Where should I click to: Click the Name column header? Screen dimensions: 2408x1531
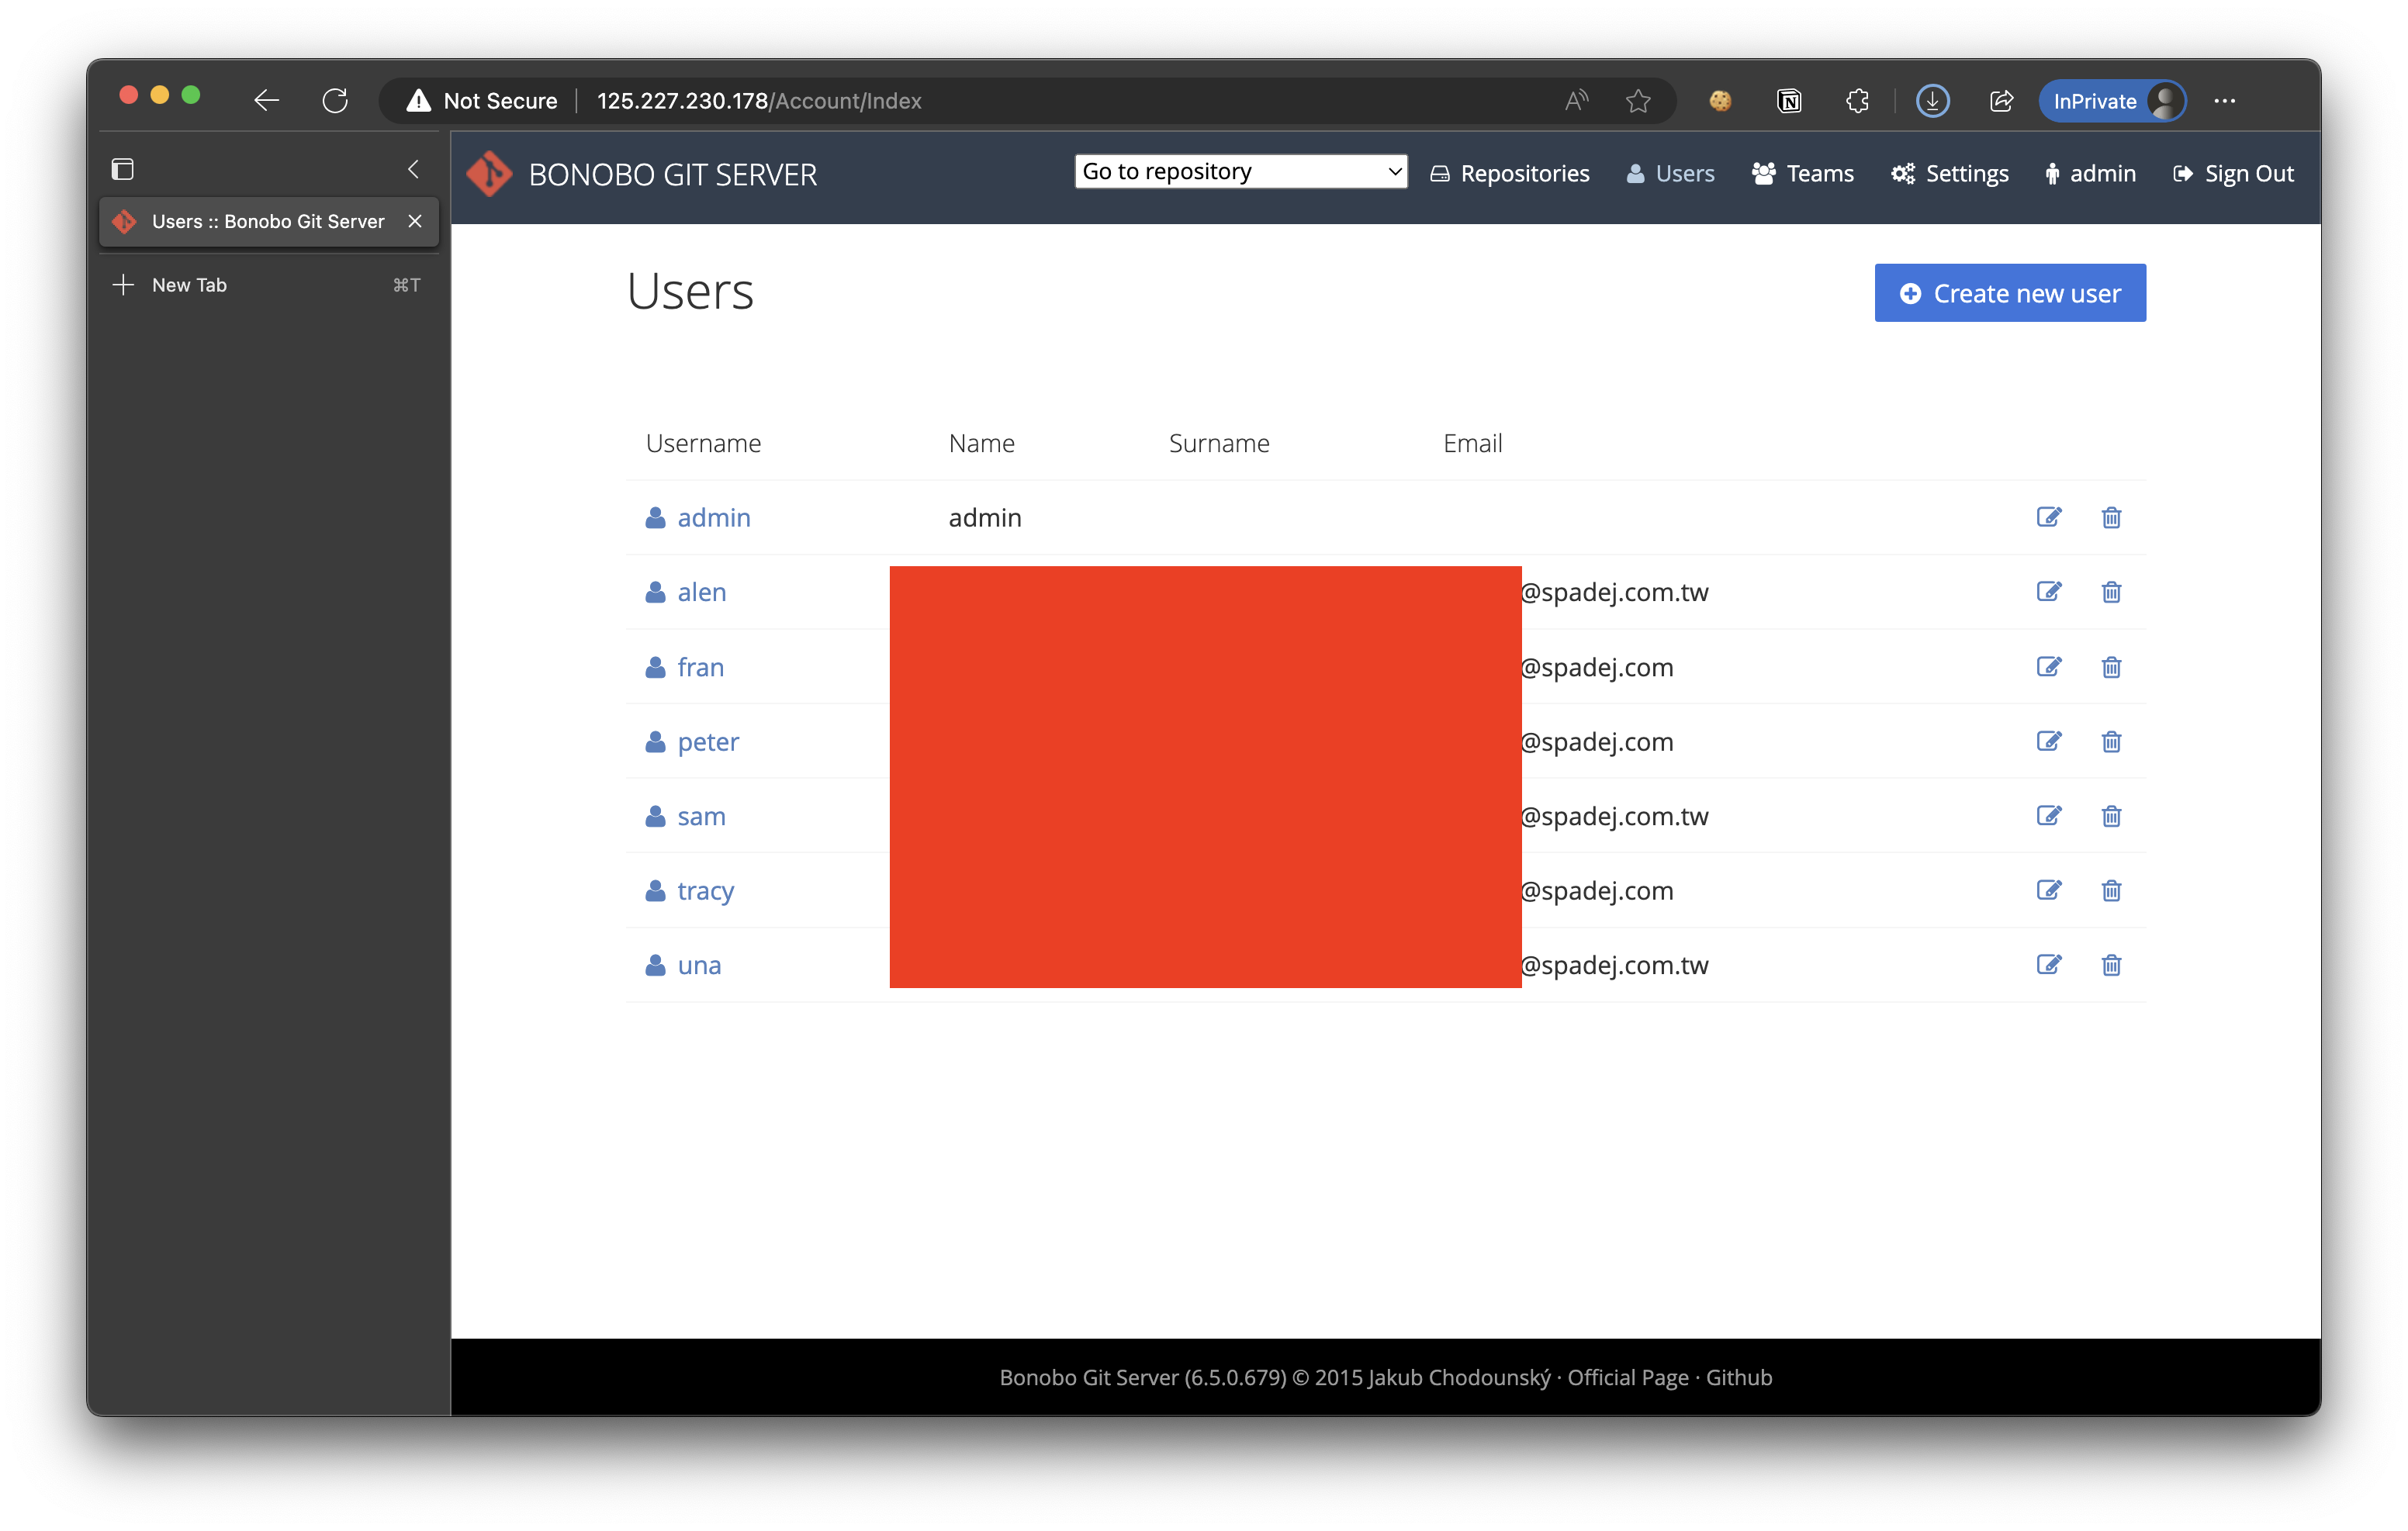click(981, 443)
